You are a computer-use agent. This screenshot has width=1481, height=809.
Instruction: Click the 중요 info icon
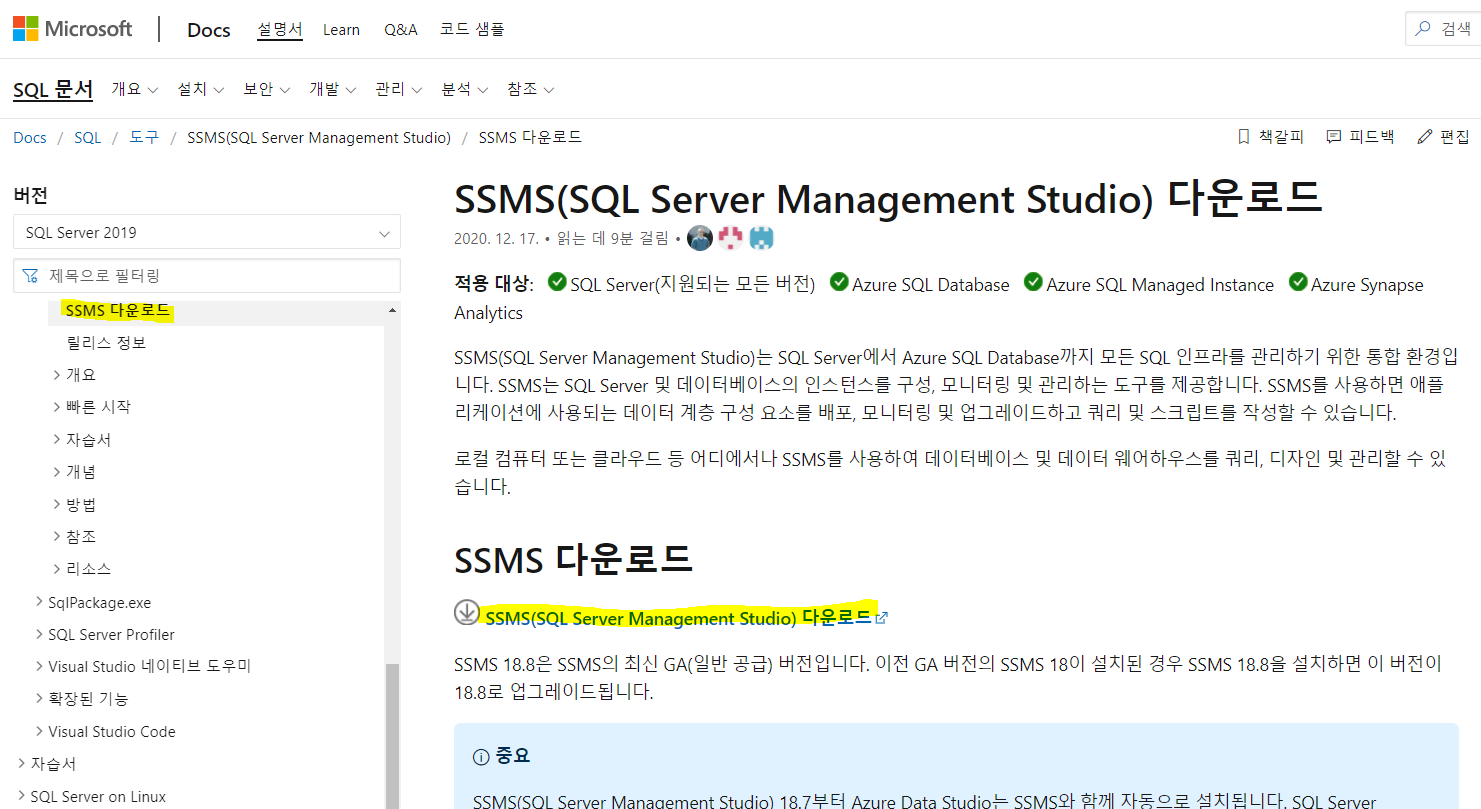coord(481,756)
